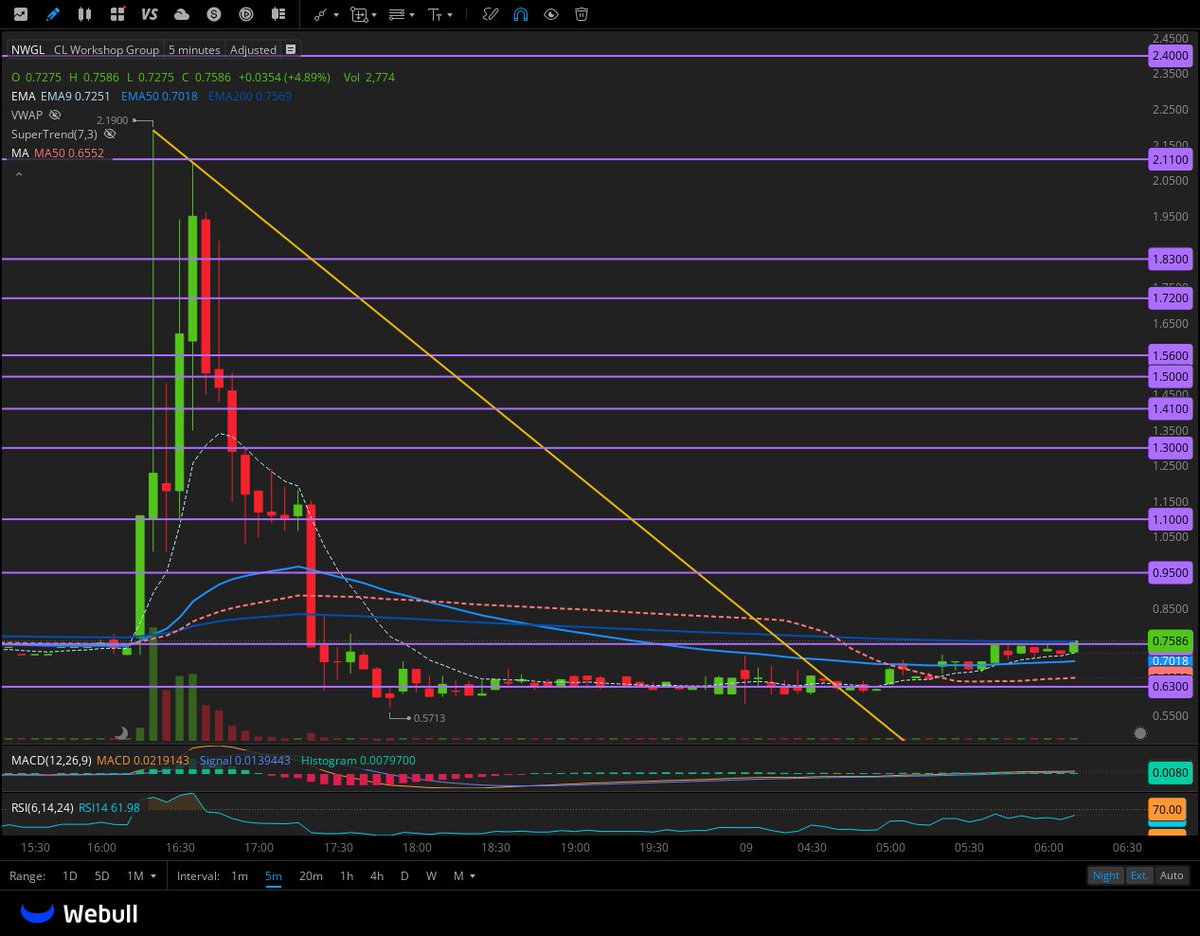Set range to 5D

pos(102,876)
